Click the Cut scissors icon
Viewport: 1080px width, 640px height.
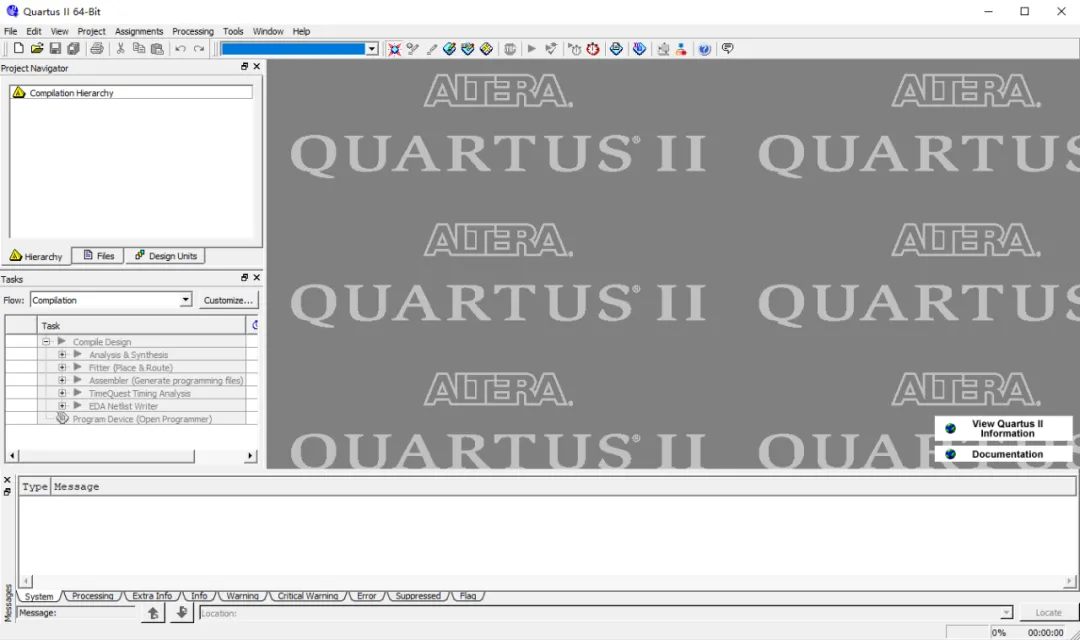[121, 48]
